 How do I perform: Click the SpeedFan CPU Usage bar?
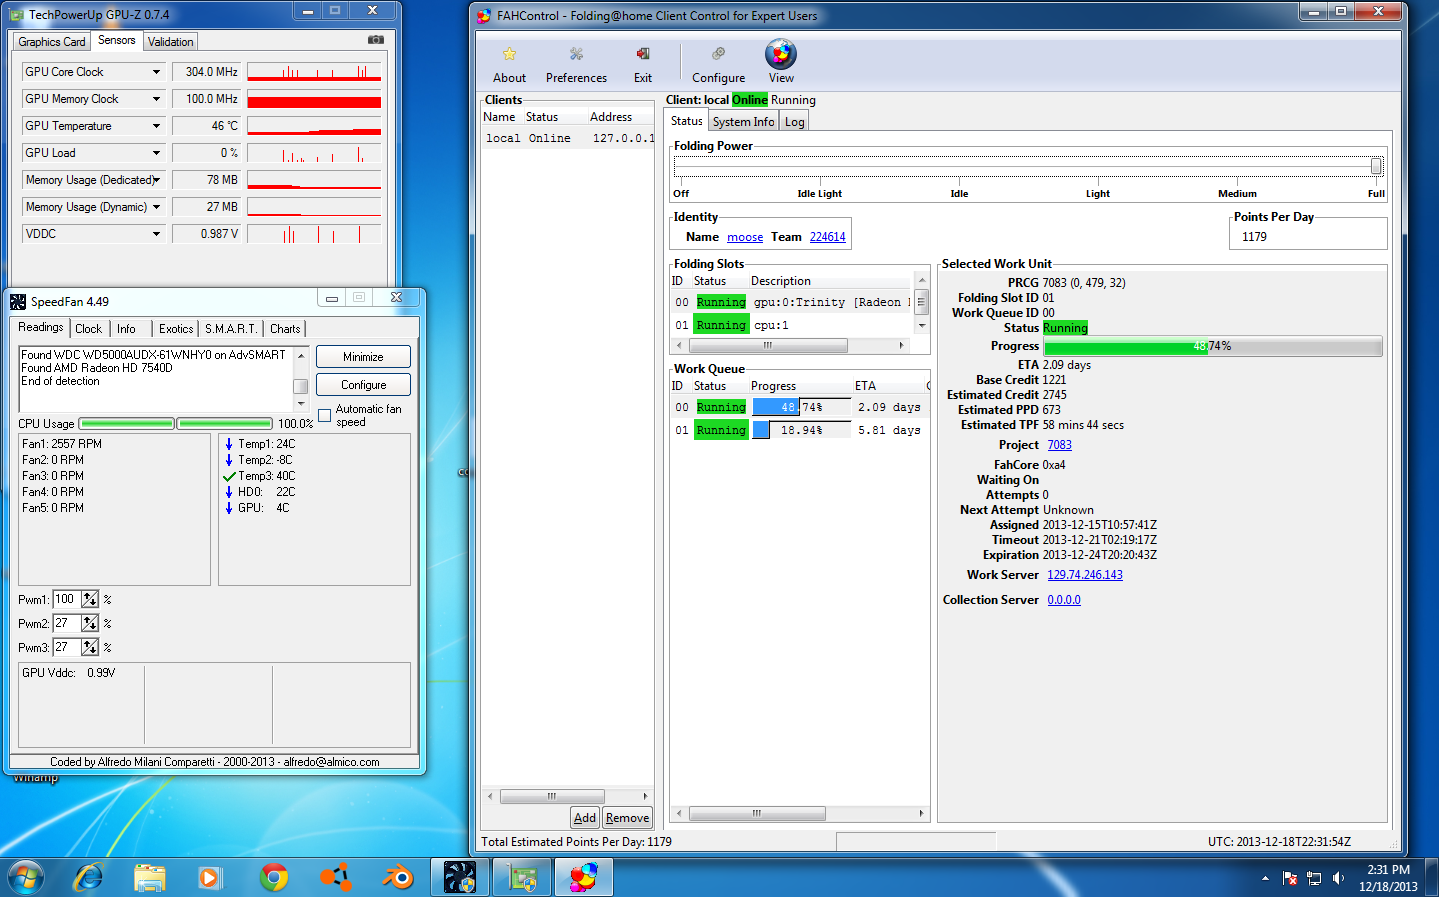pyautogui.click(x=175, y=424)
